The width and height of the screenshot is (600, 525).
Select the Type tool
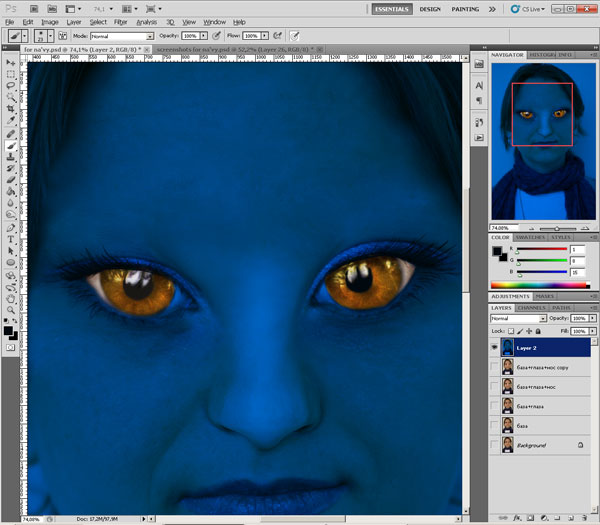coord(11,240)
